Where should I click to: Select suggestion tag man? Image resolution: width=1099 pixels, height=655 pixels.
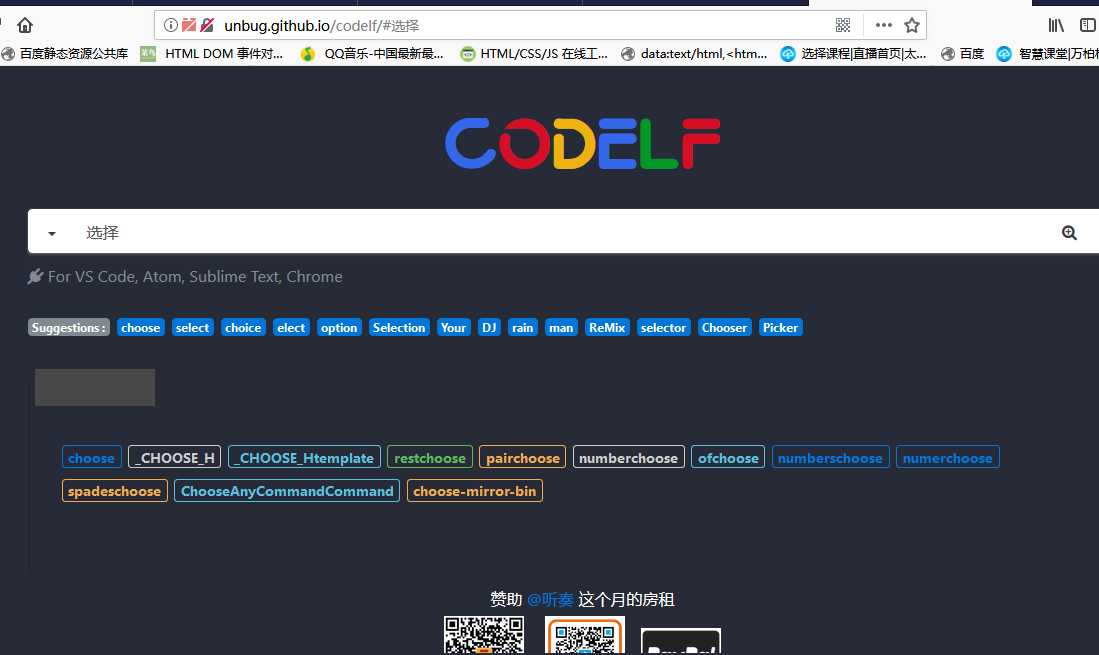tap(561, 328)
